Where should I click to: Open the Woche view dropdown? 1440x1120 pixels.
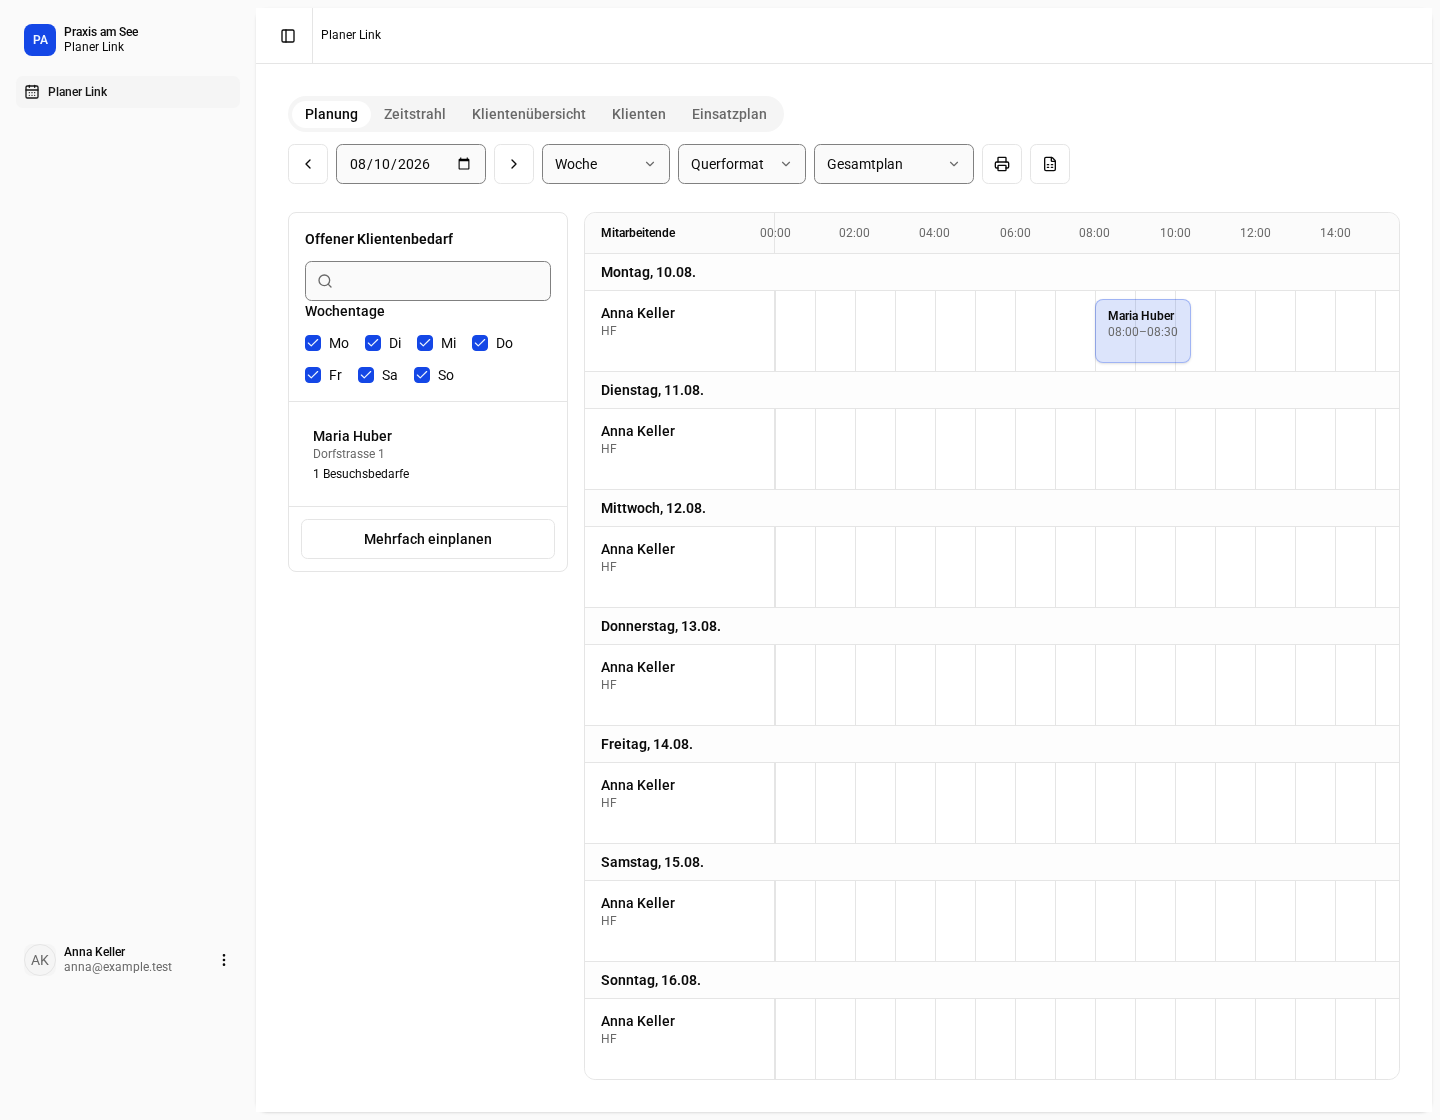click(x=606, y=164)
